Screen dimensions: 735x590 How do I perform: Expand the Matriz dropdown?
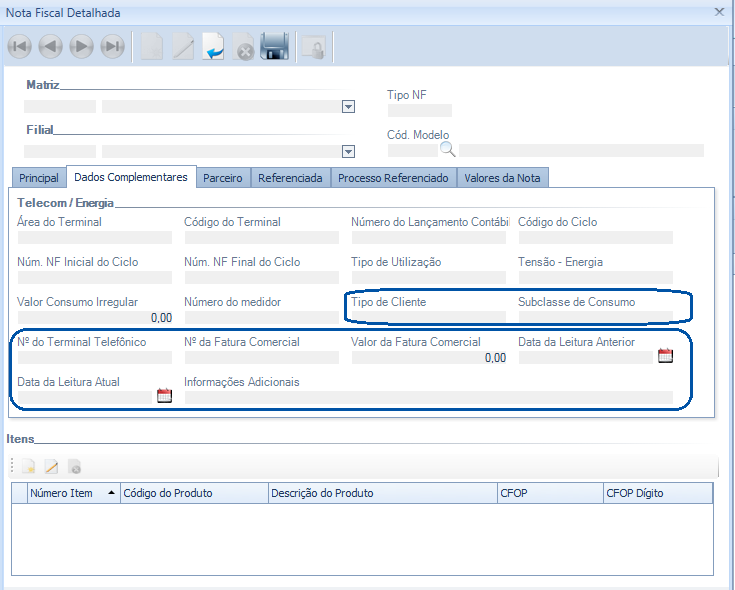(x=348, y=107)
